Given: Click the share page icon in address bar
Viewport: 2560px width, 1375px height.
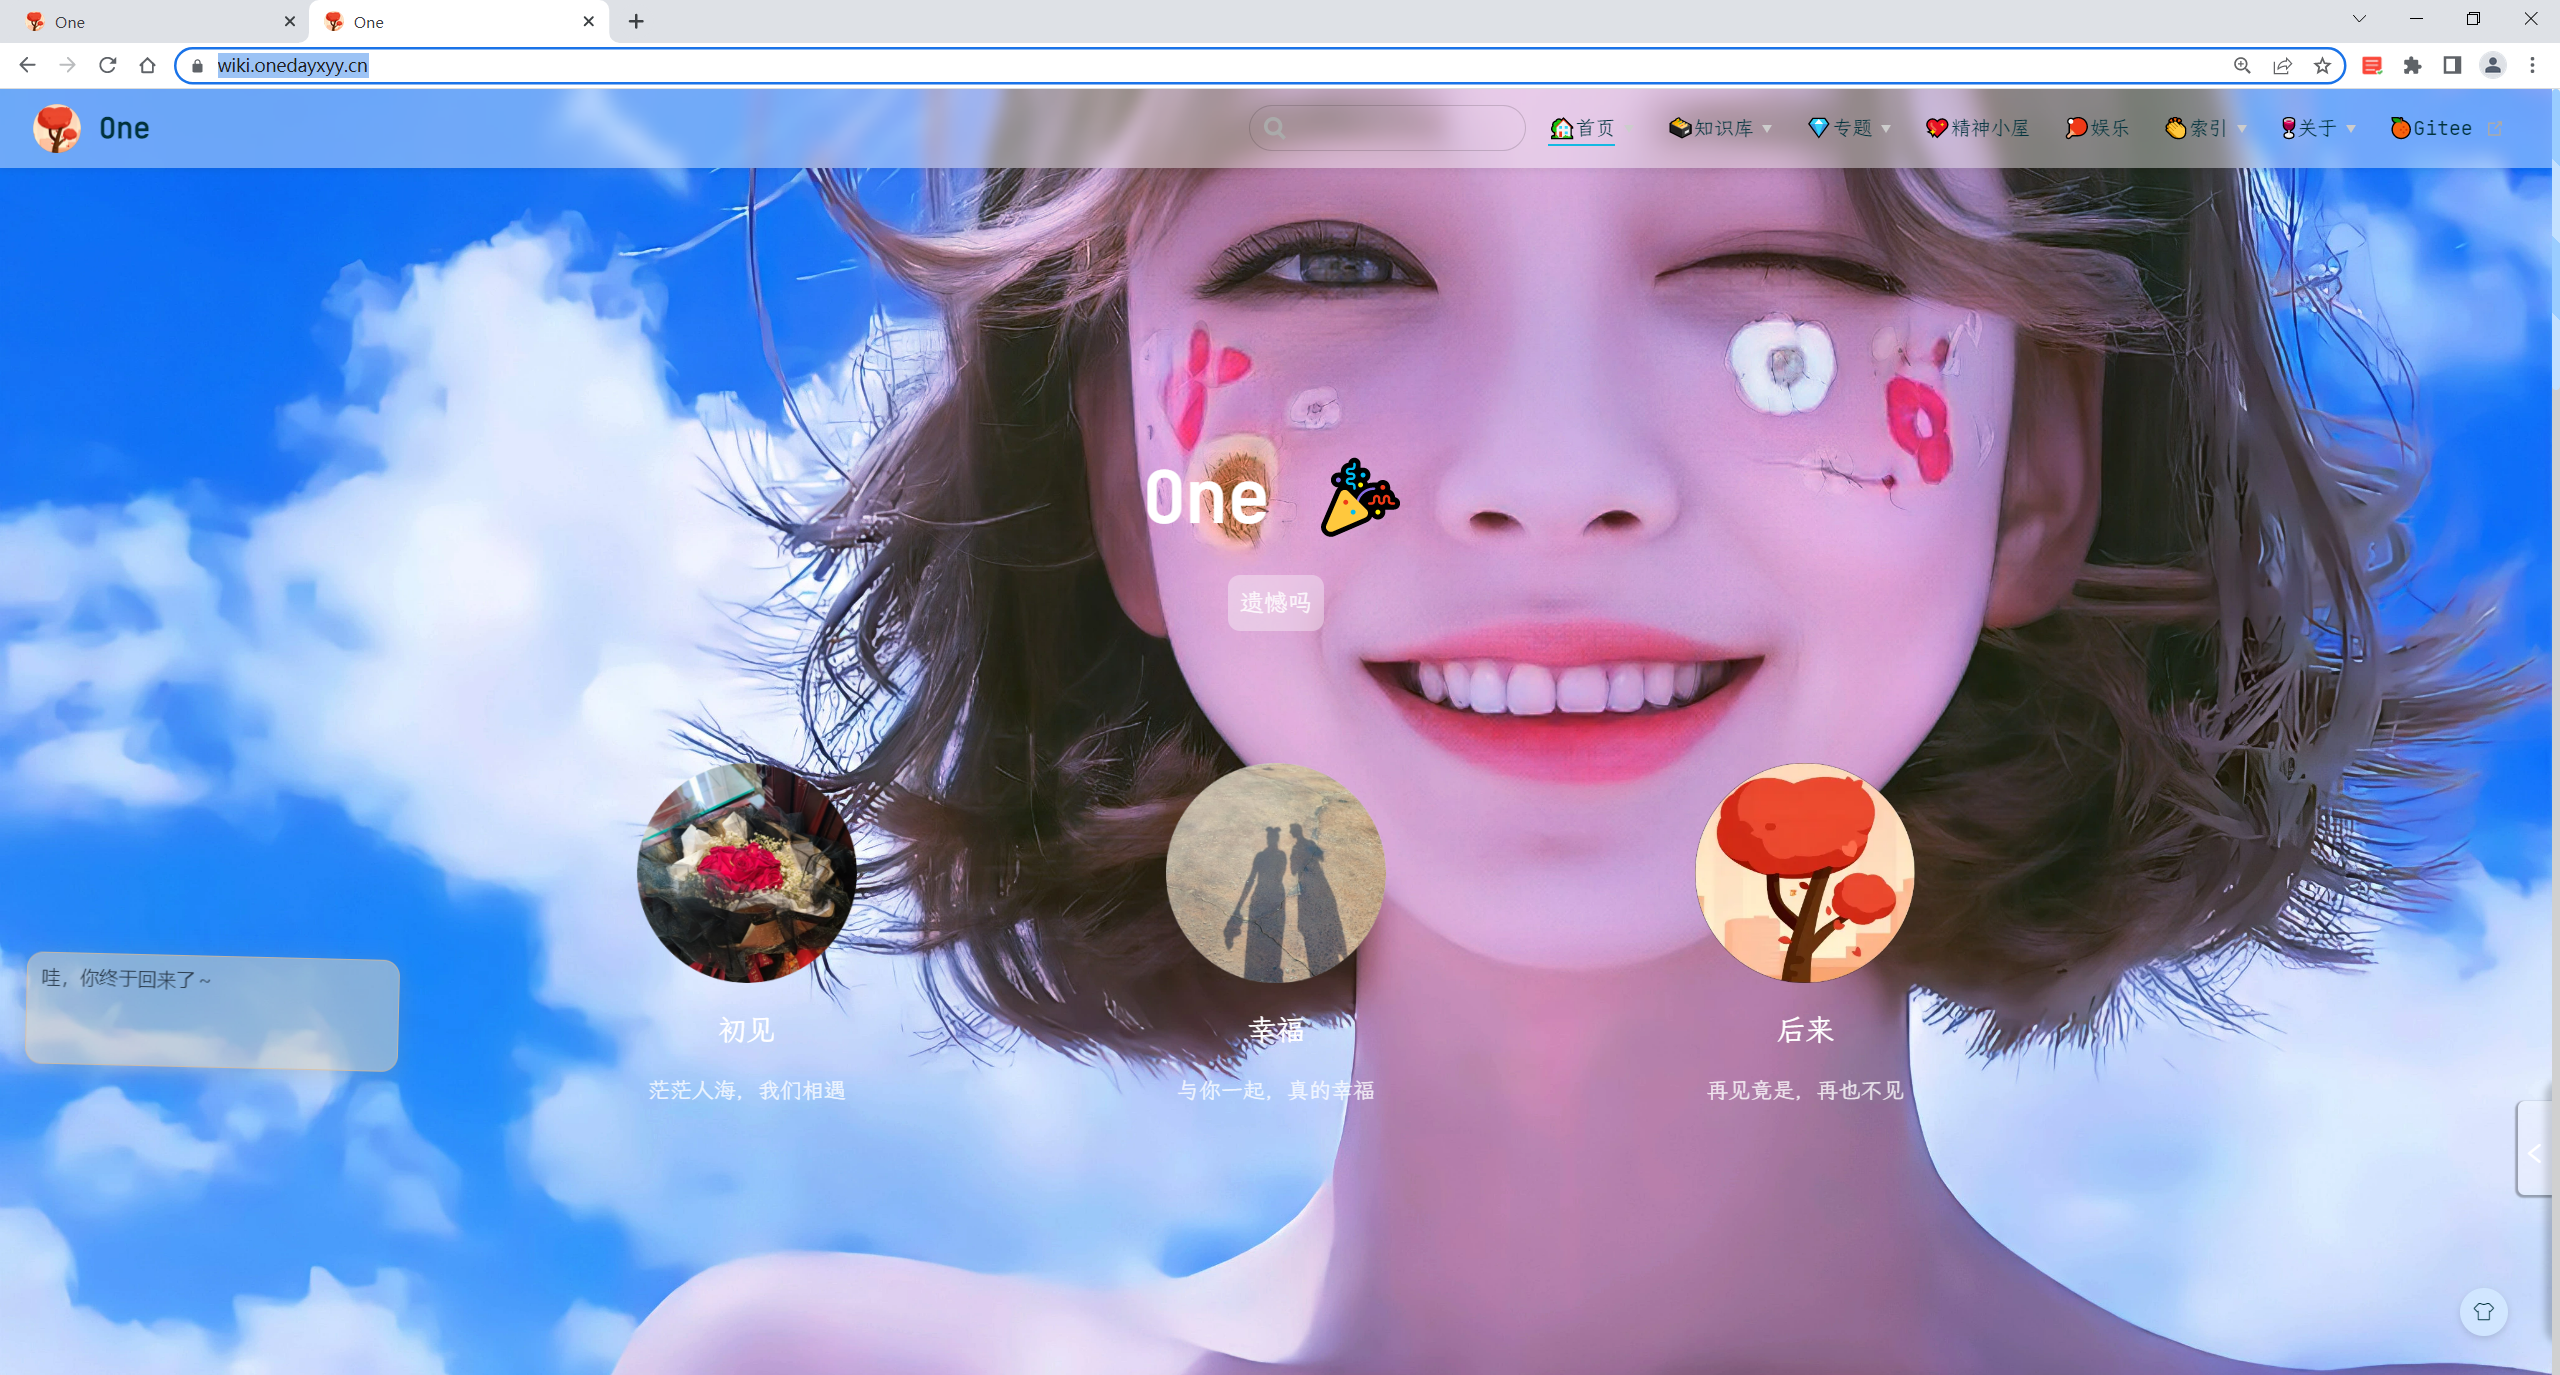Looking at the screenshot, I should click(2282, 65).
